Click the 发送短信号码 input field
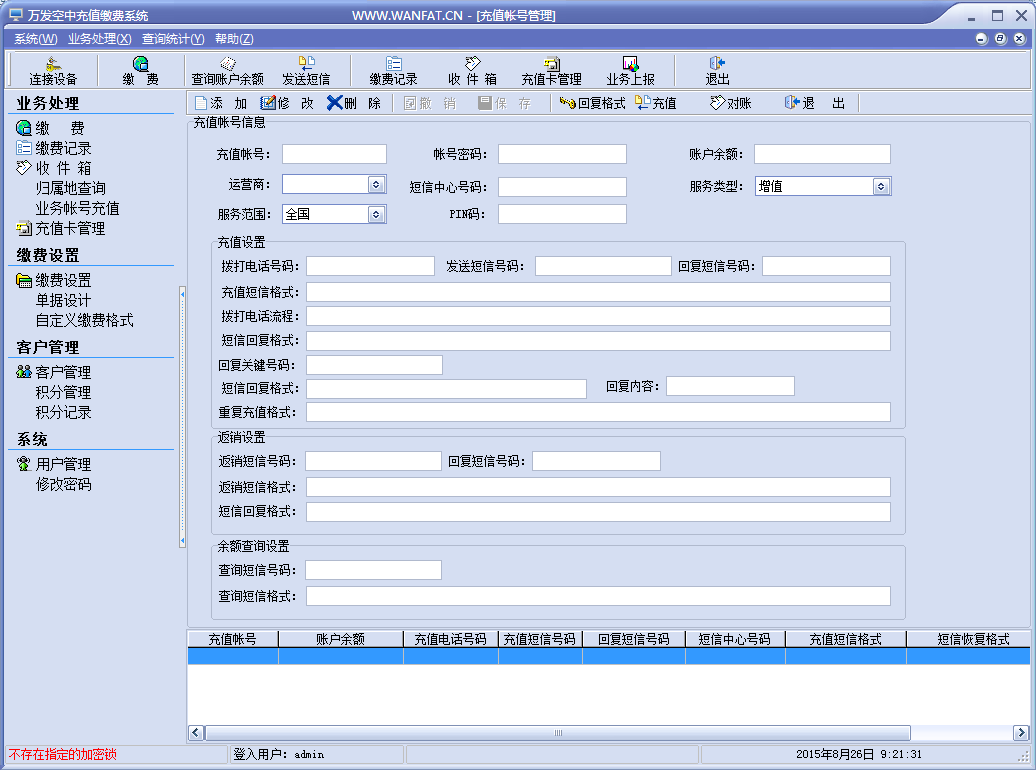The image size is (1036, 770). pyautogui.click(x=603, y=266)
